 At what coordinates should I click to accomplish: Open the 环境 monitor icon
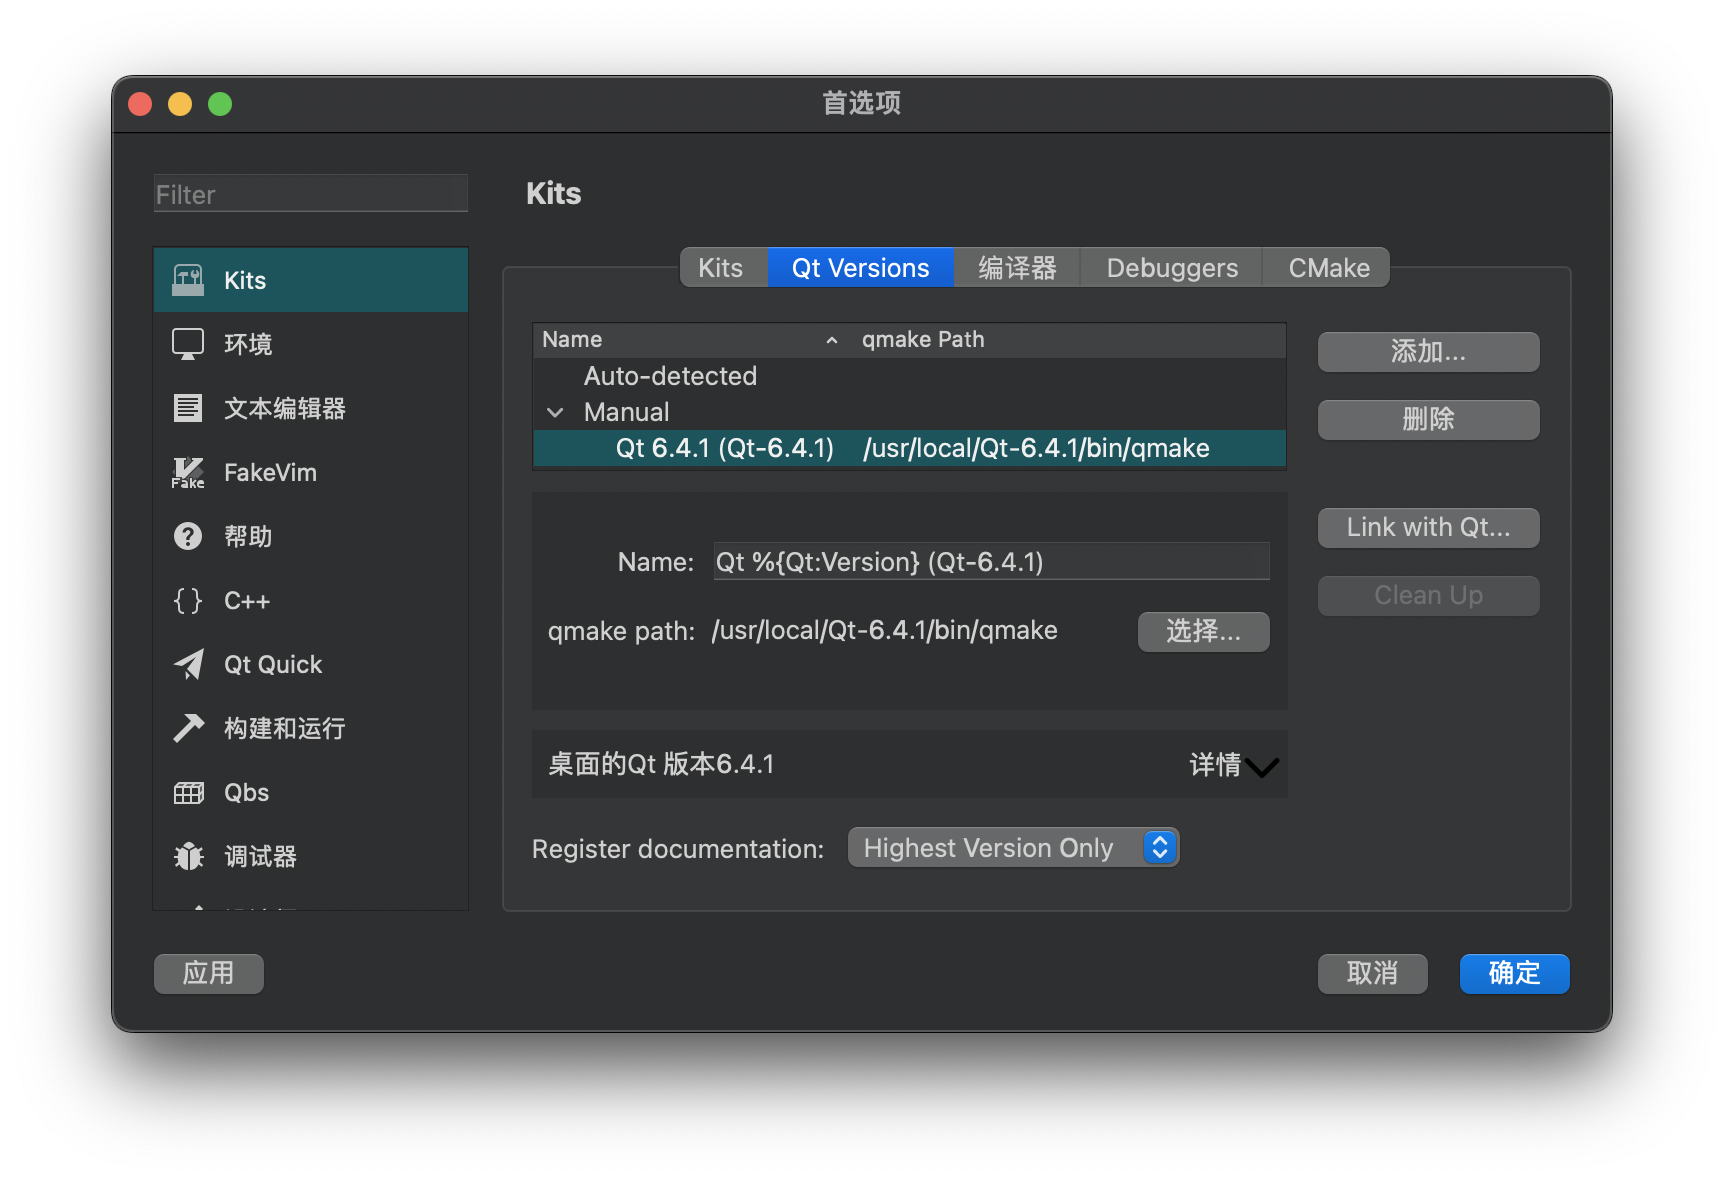coord(188,344)
